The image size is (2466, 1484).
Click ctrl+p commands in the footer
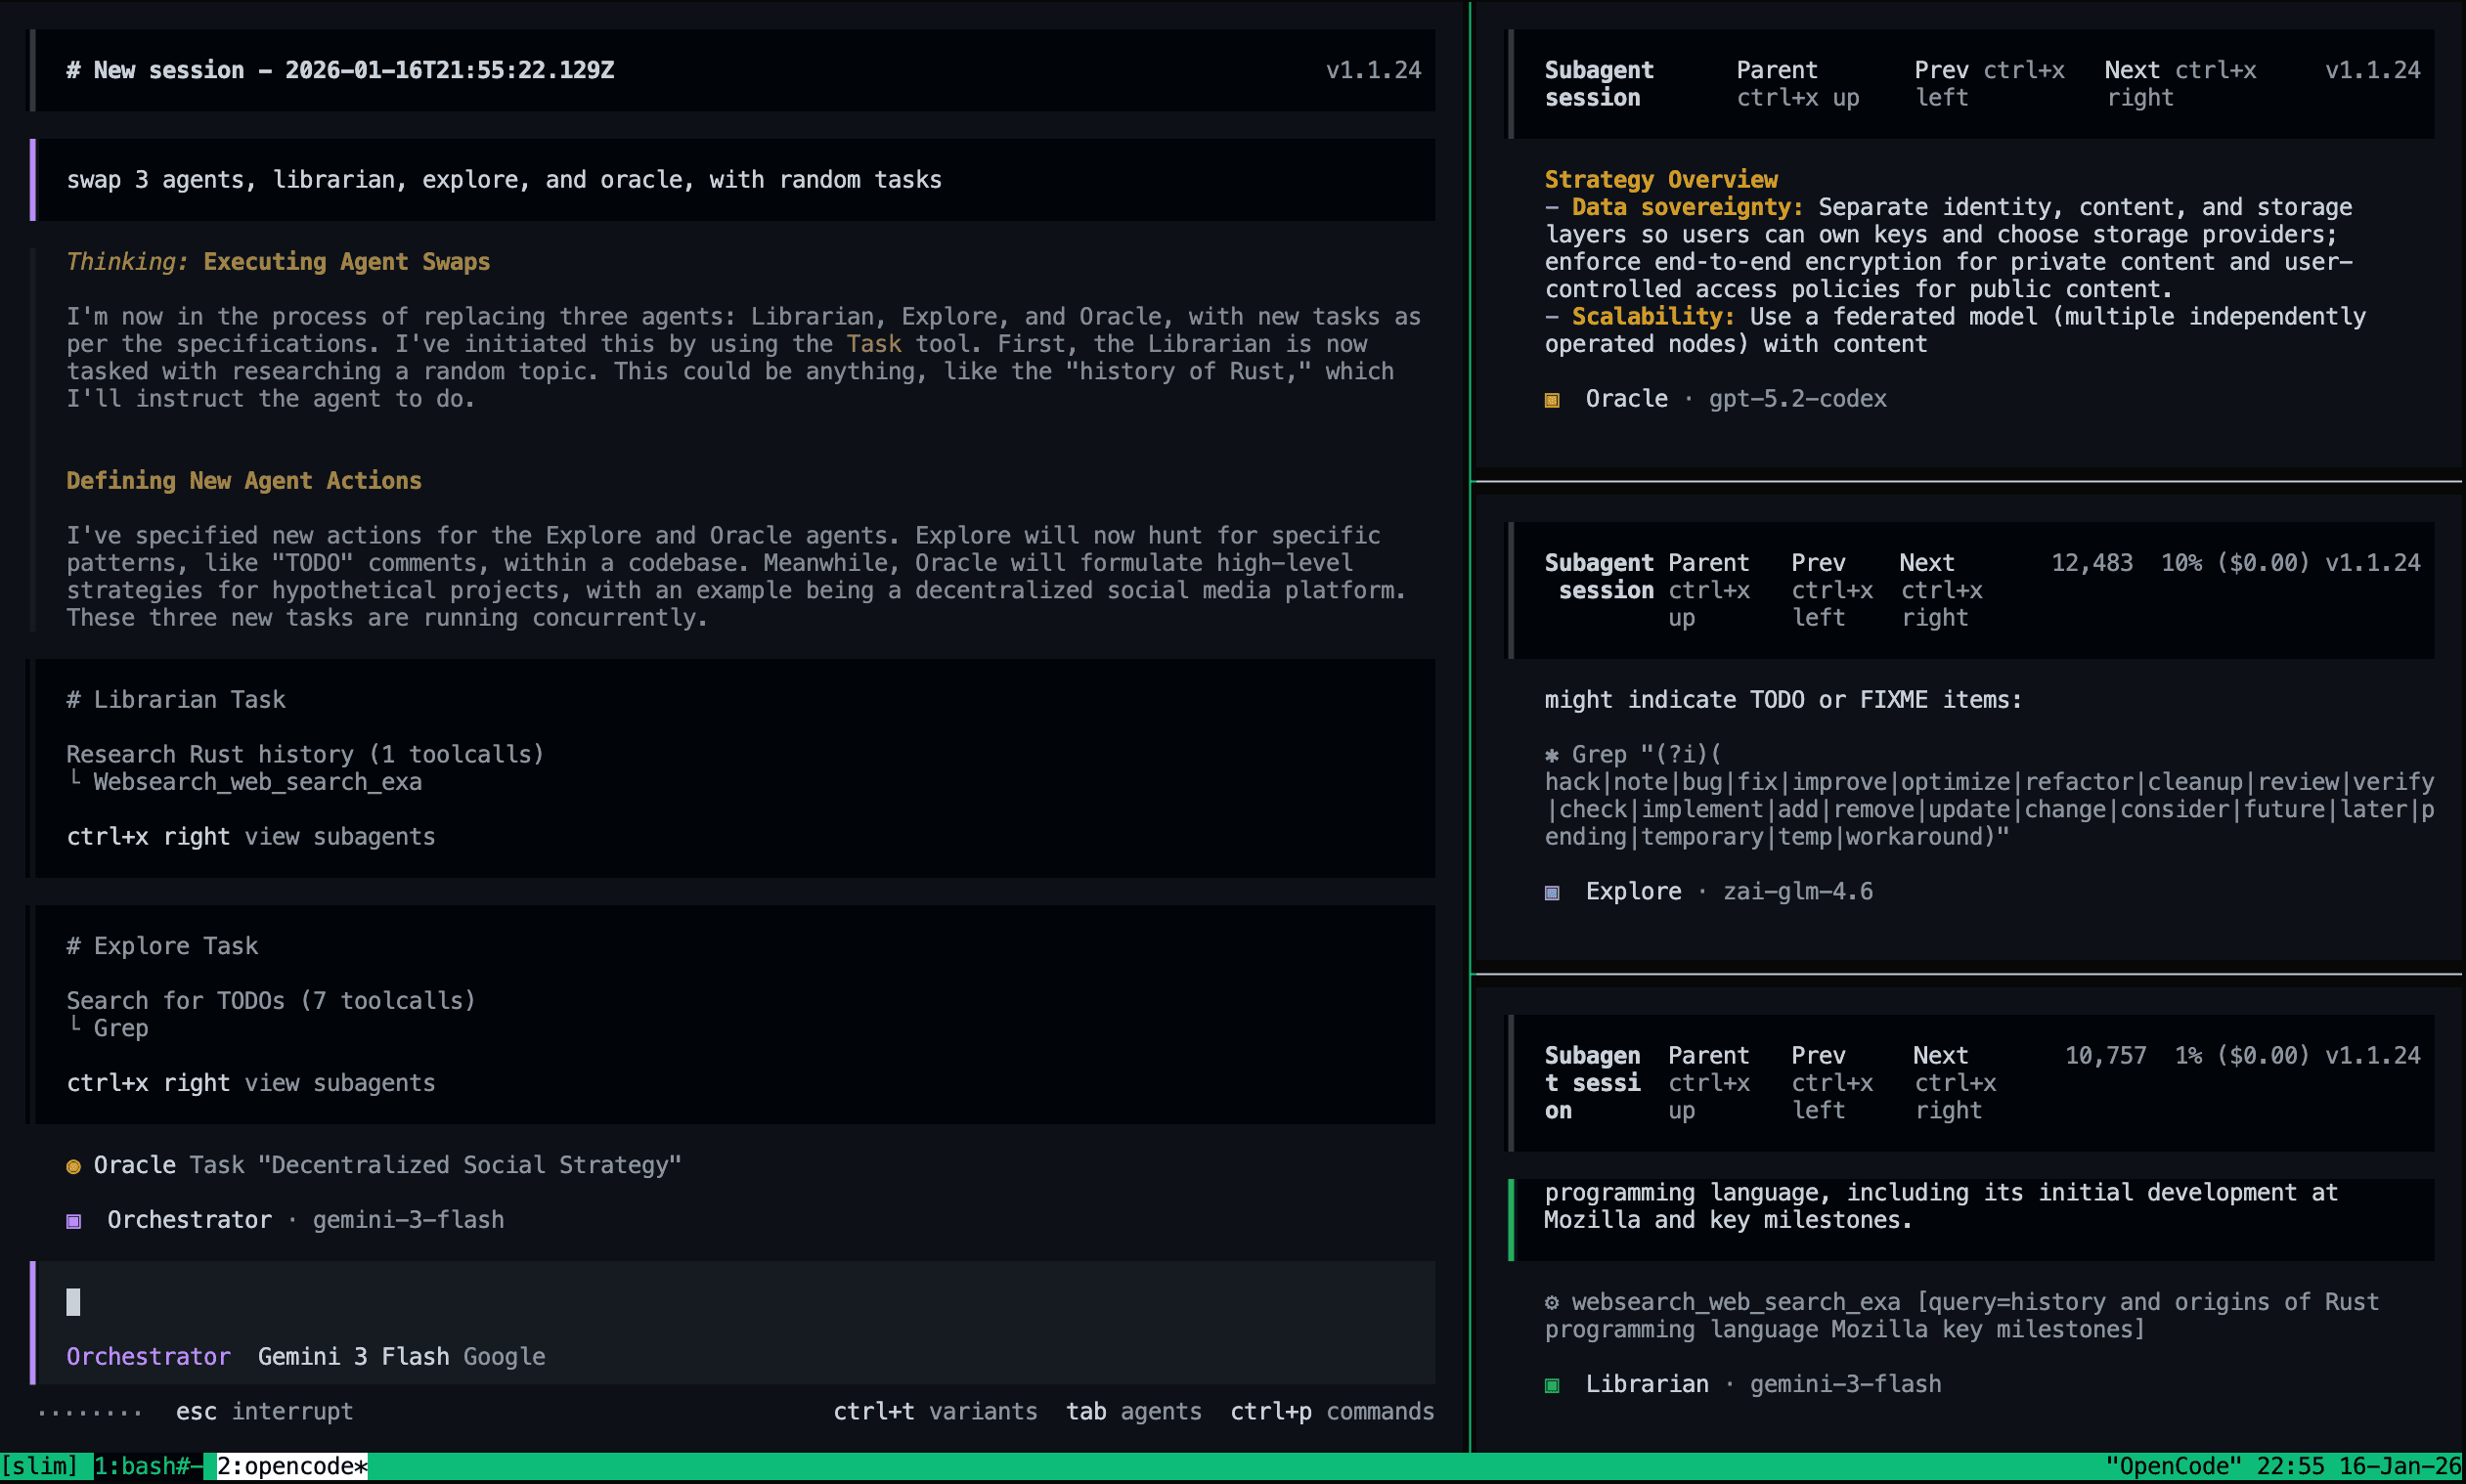tap(1331, 1411)
